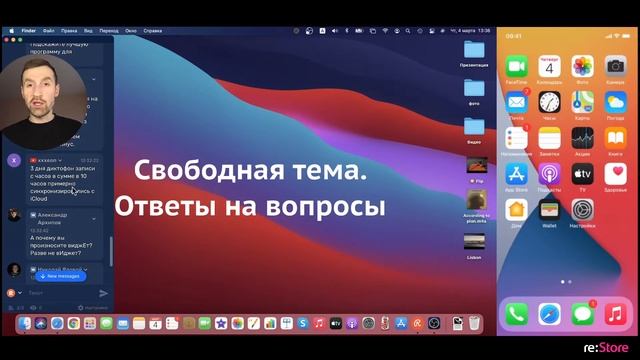This screenshot has height=360, width=640.
Task: Tap the Clock app on the iPhone
Action: click(549, 102)
